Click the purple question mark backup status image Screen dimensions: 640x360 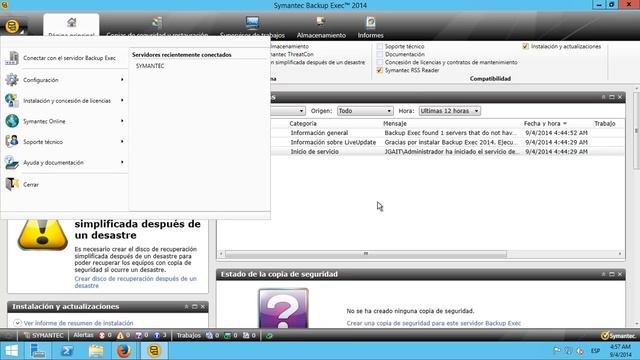(x=283, y=308)
